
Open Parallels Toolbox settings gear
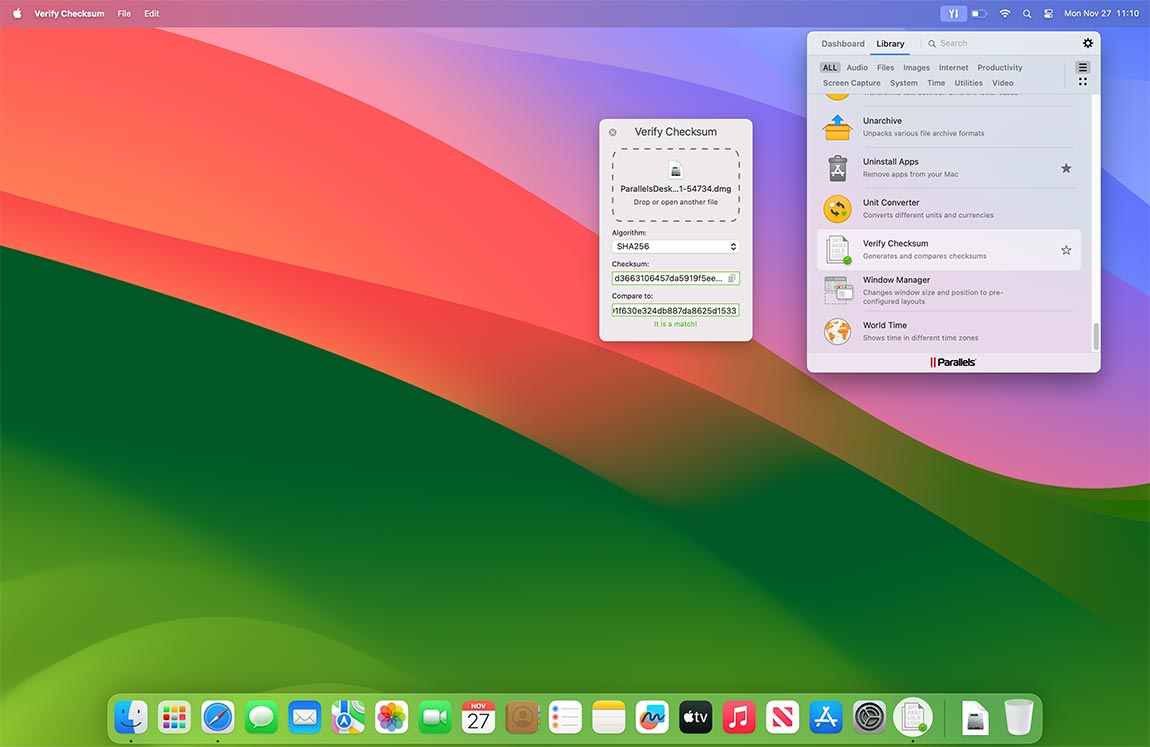click(1088, 43)
